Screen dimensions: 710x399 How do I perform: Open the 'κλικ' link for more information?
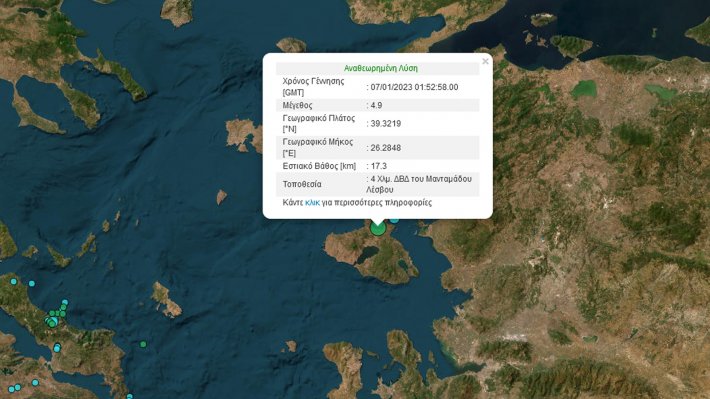(x=312, y=202)
